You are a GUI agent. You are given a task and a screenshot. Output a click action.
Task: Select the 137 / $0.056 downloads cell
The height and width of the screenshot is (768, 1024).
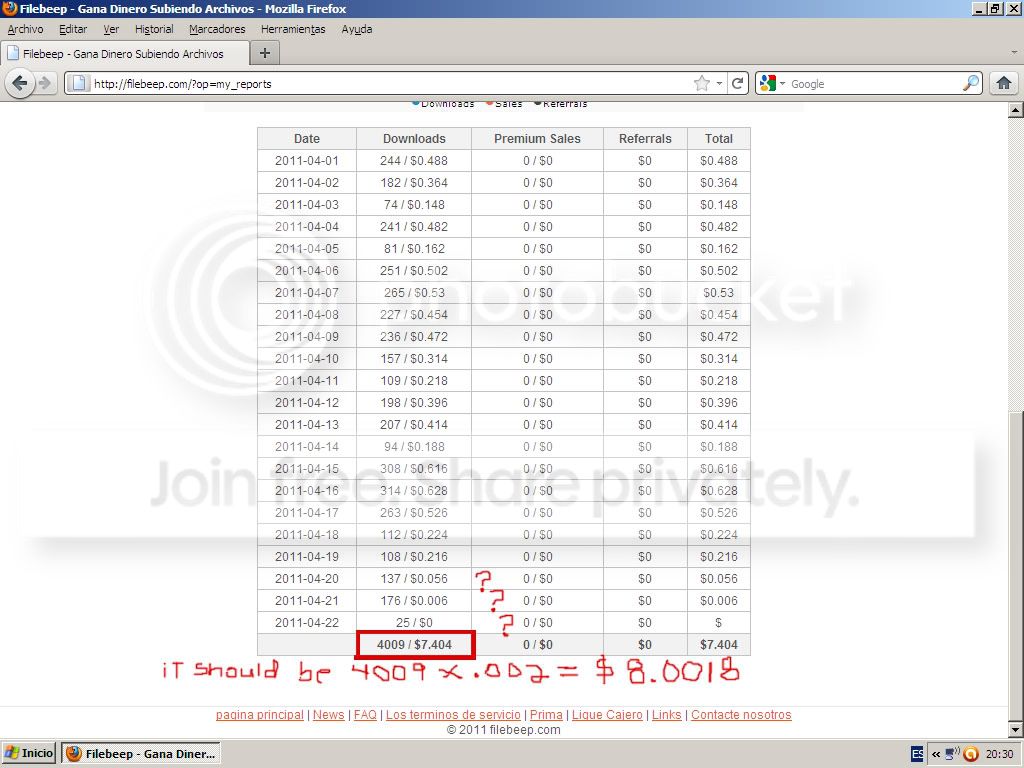[414, 579]
